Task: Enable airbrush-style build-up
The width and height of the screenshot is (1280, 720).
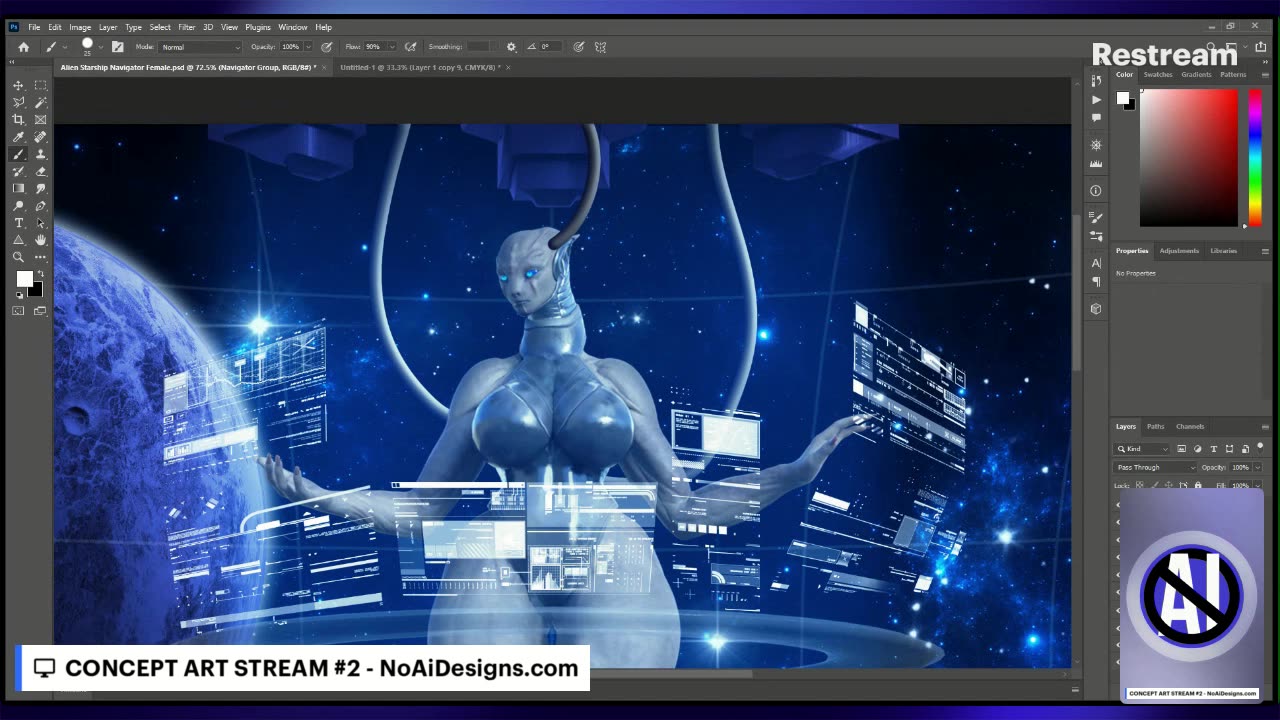Action: (410, 46)
